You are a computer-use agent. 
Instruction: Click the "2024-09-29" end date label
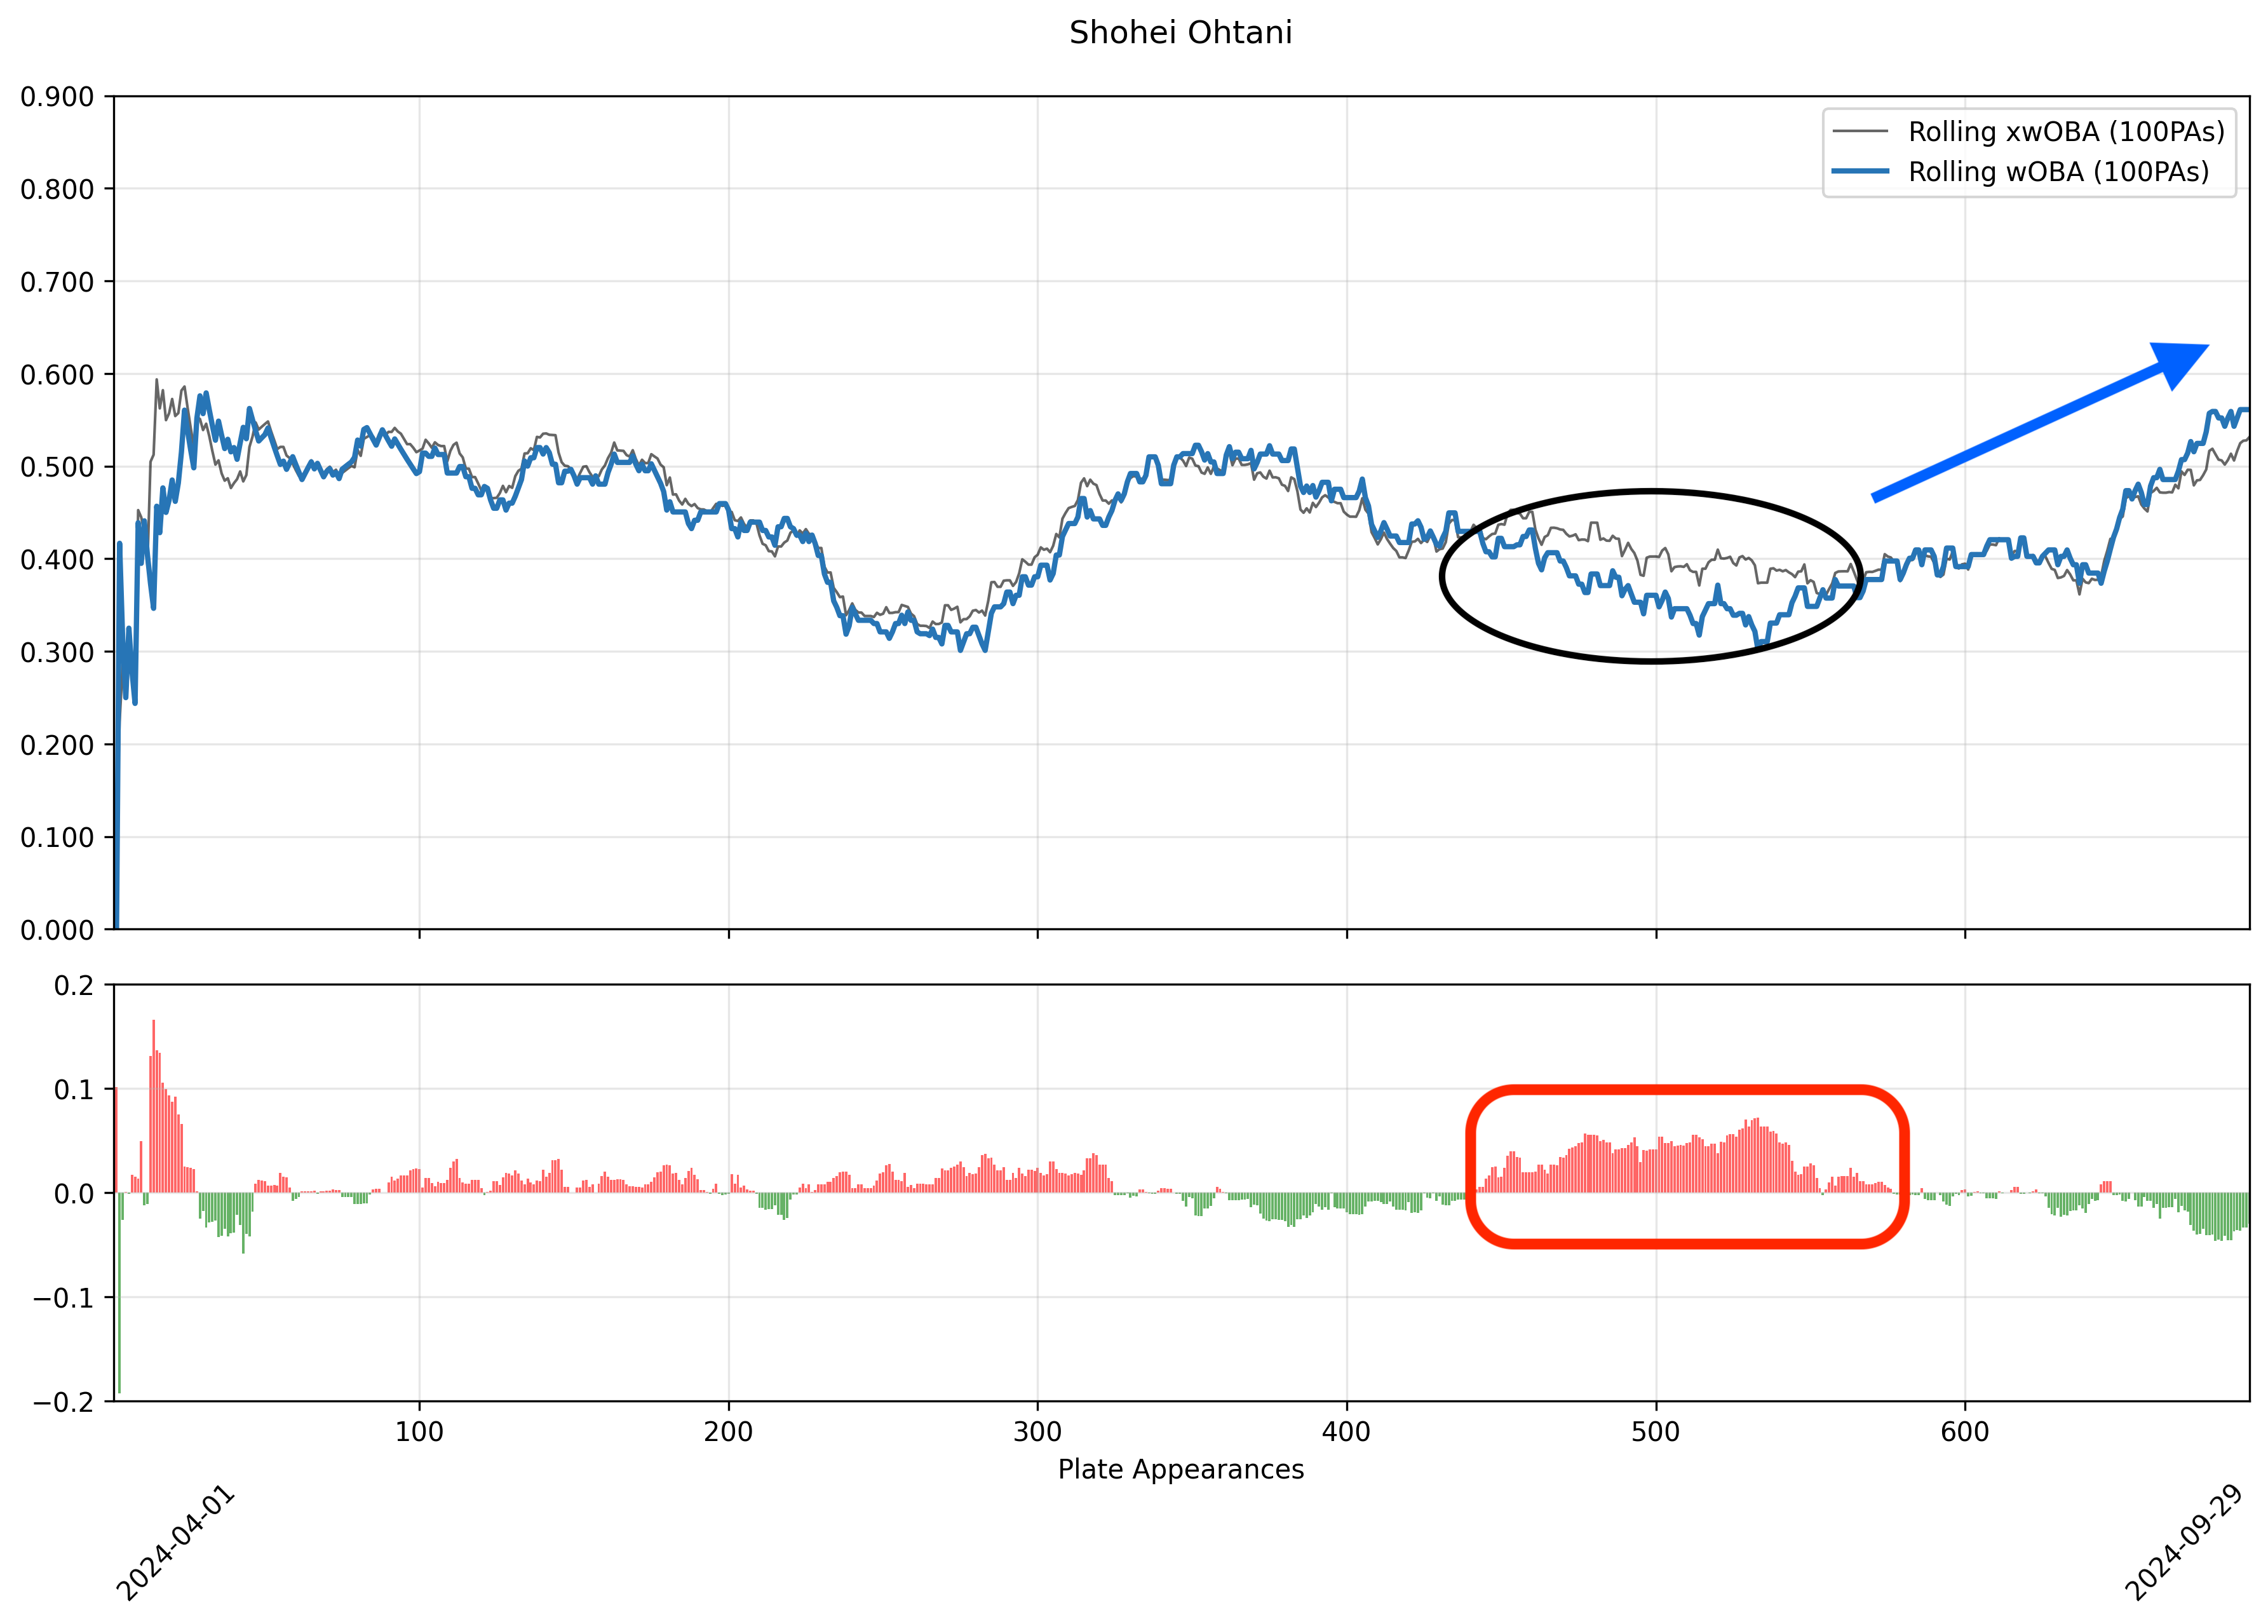tap(2185, 1544)
